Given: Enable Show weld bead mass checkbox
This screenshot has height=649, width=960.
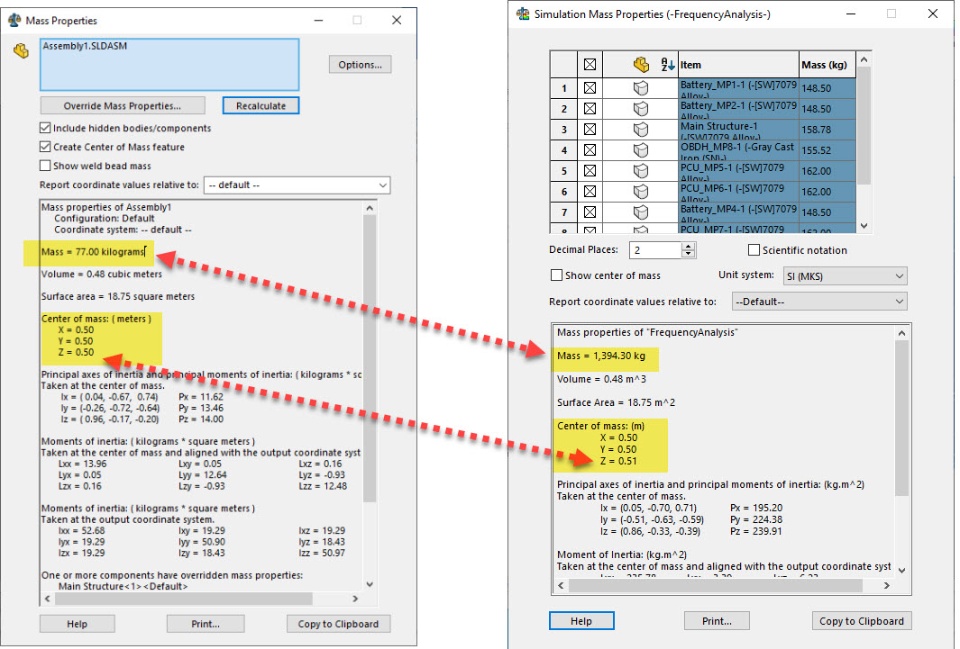Looking at the screenshot, I should coord(45,166).
